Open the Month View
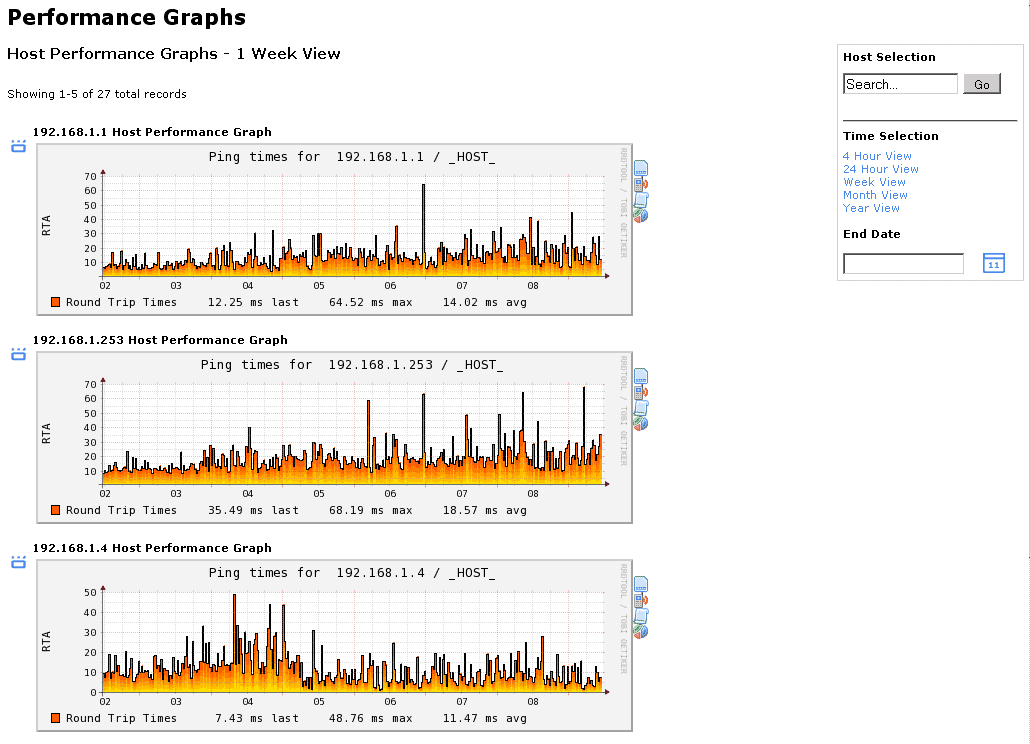The height and width of the screenshot is (744, 1030). tap(875, 195)
